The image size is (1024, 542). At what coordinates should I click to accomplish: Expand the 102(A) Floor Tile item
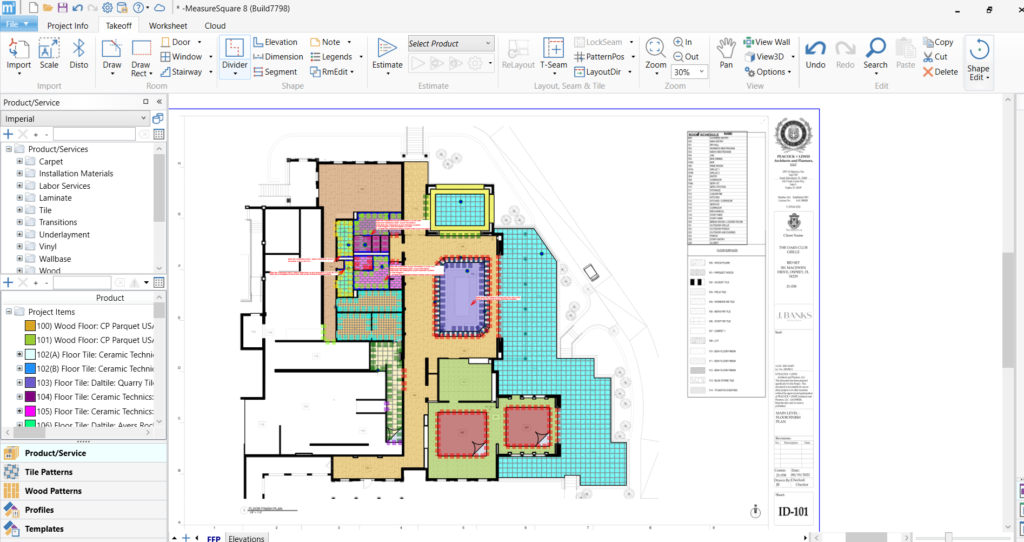[x=19, y=355]
